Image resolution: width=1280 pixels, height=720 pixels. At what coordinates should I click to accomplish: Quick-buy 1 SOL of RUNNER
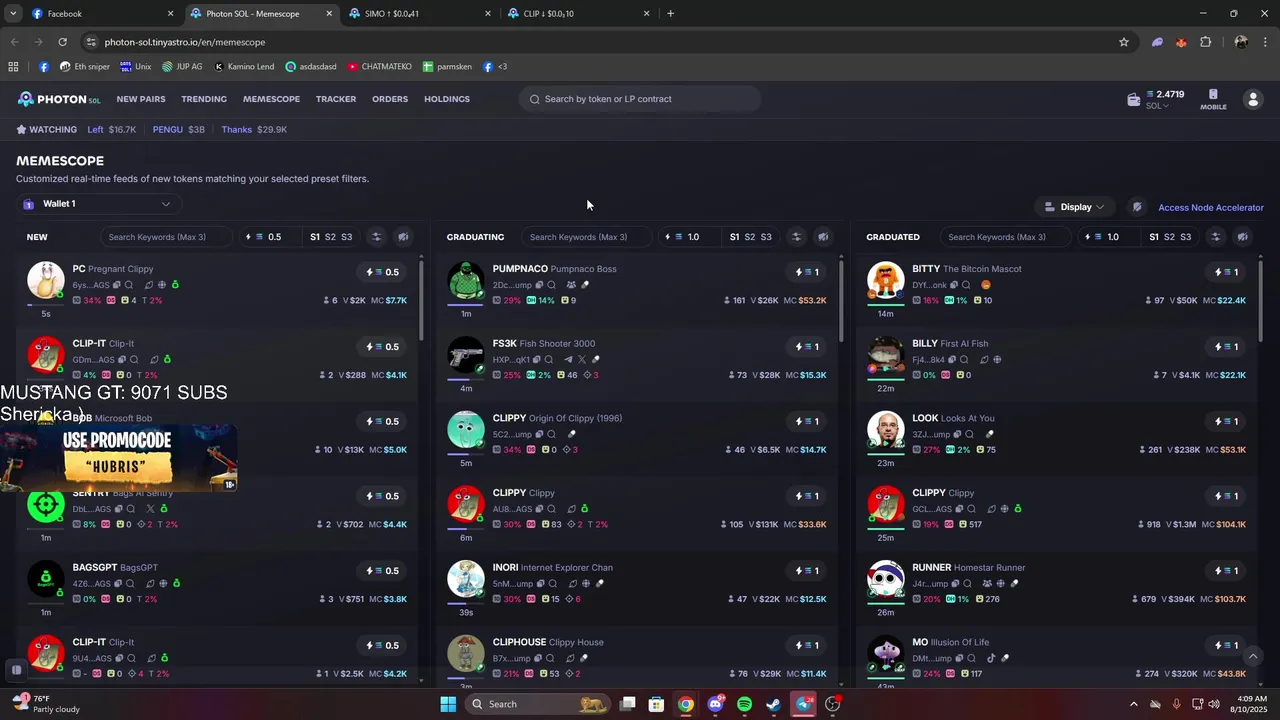tap(1227, 571)
